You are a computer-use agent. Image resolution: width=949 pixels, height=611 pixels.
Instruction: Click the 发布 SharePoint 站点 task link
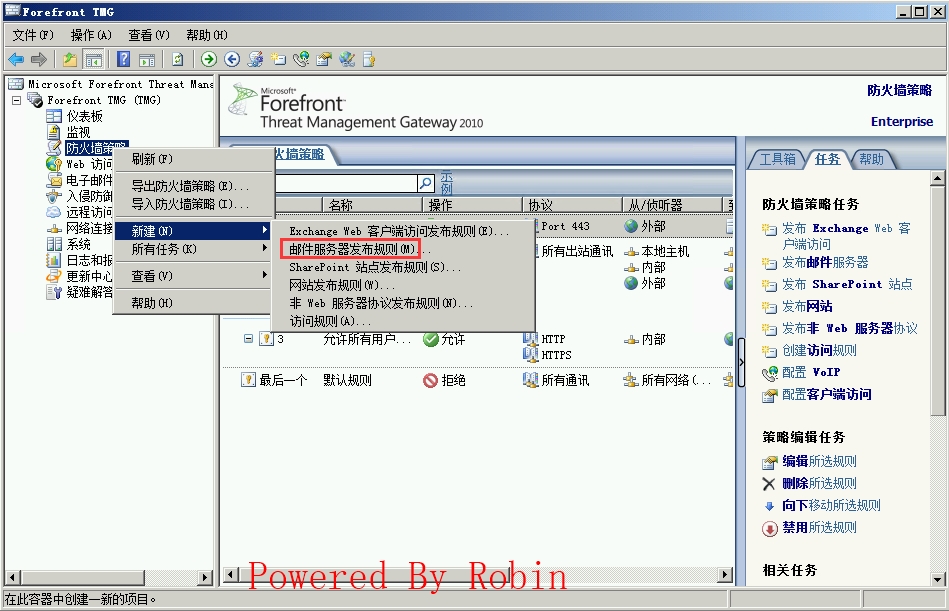click(x=847, y=284)
